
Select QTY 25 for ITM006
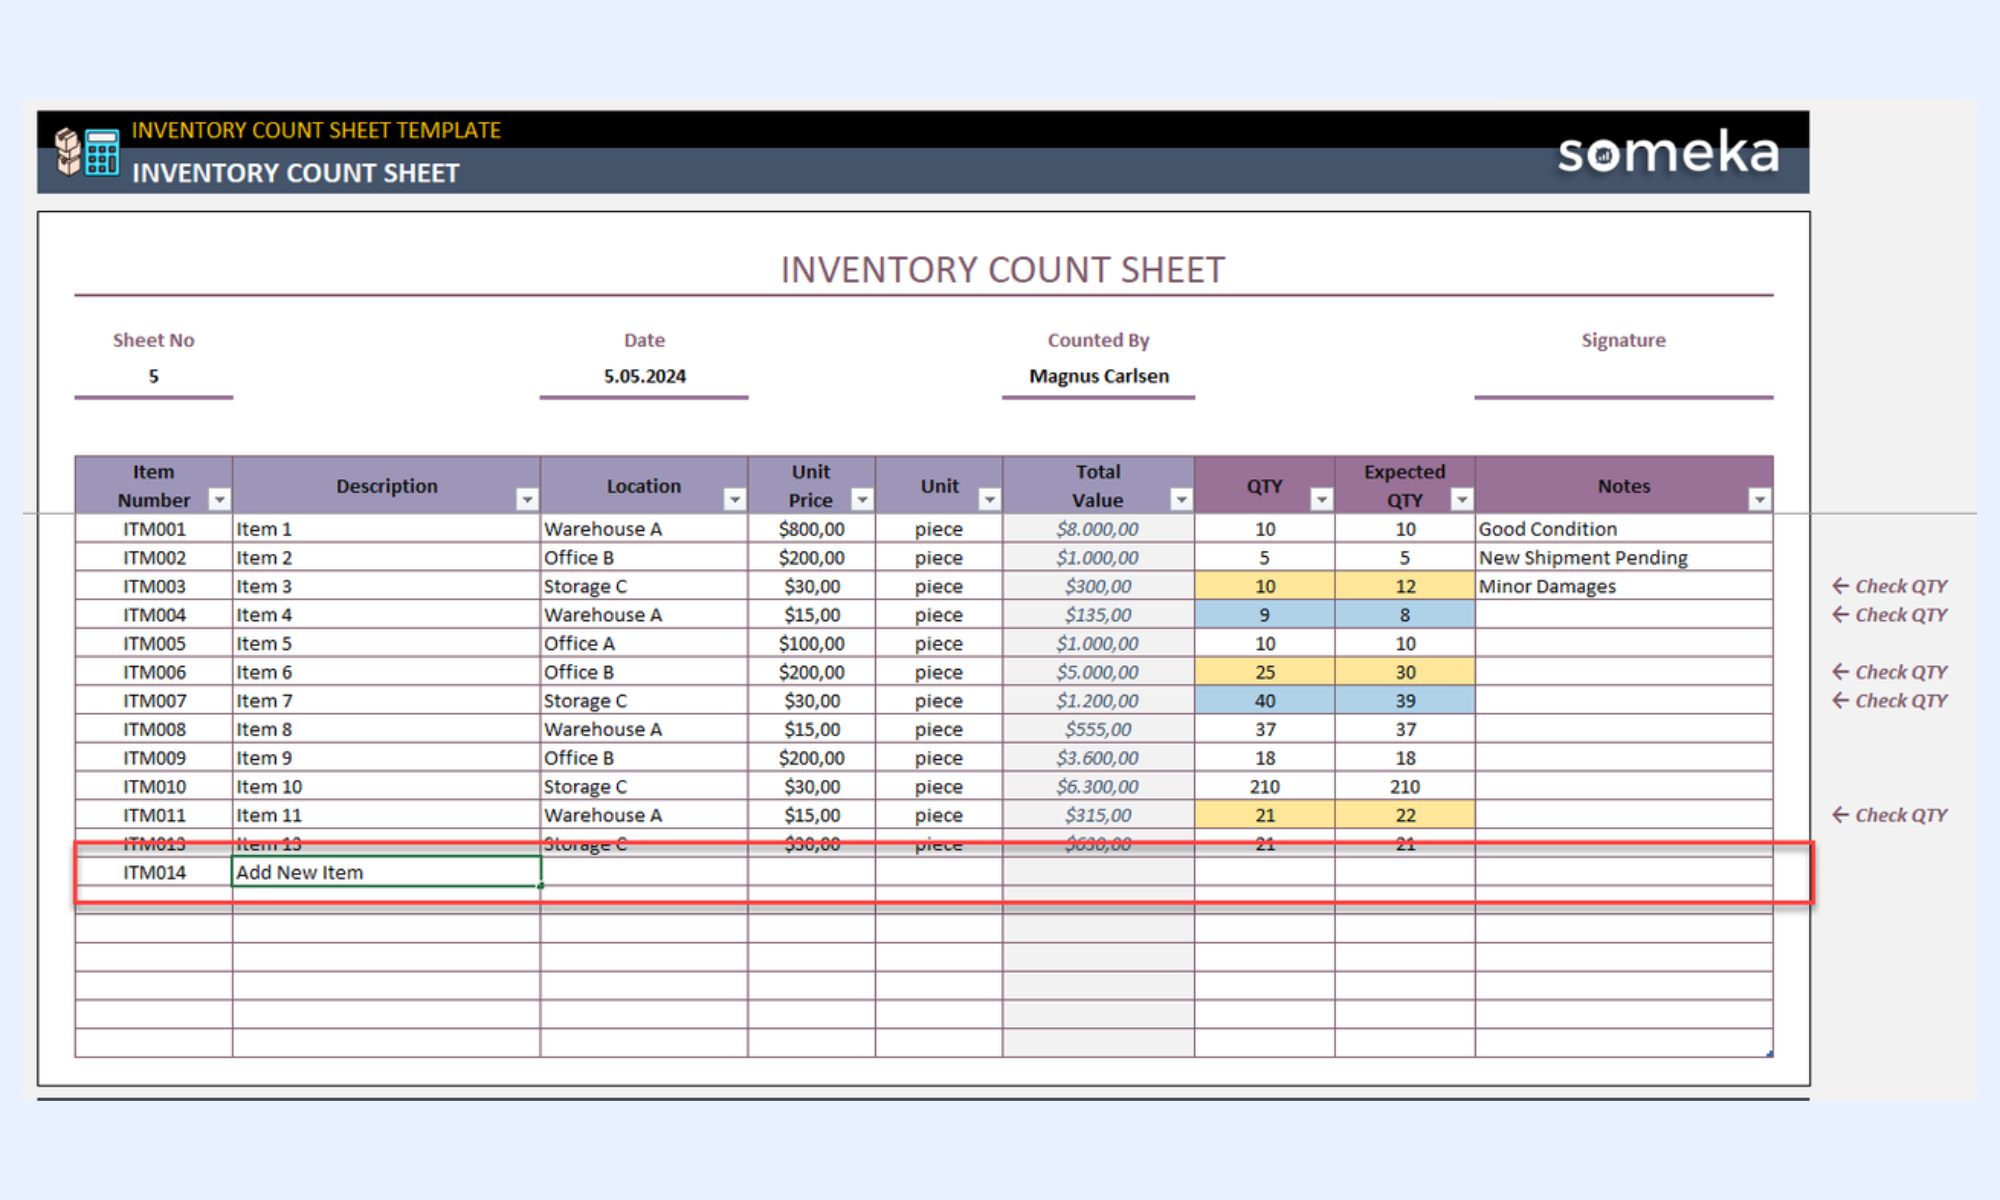(x=1265, y=672)
